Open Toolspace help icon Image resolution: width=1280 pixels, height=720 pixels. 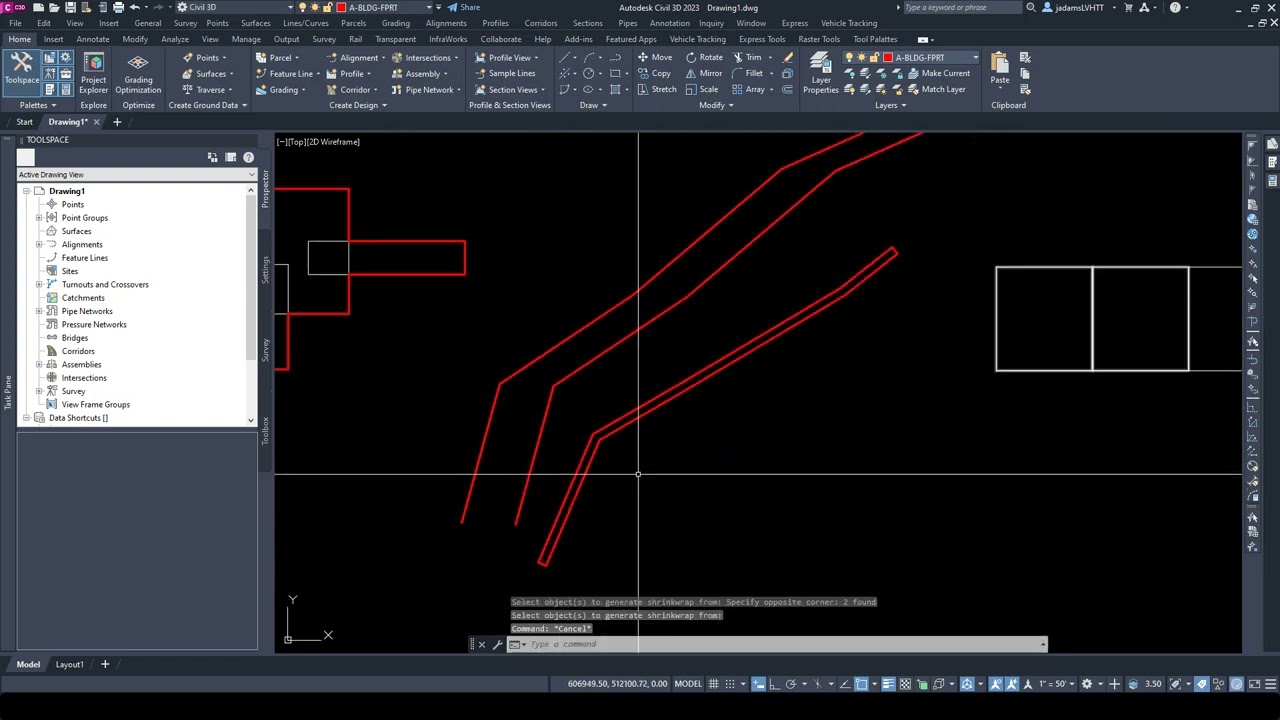click(248, 157)
